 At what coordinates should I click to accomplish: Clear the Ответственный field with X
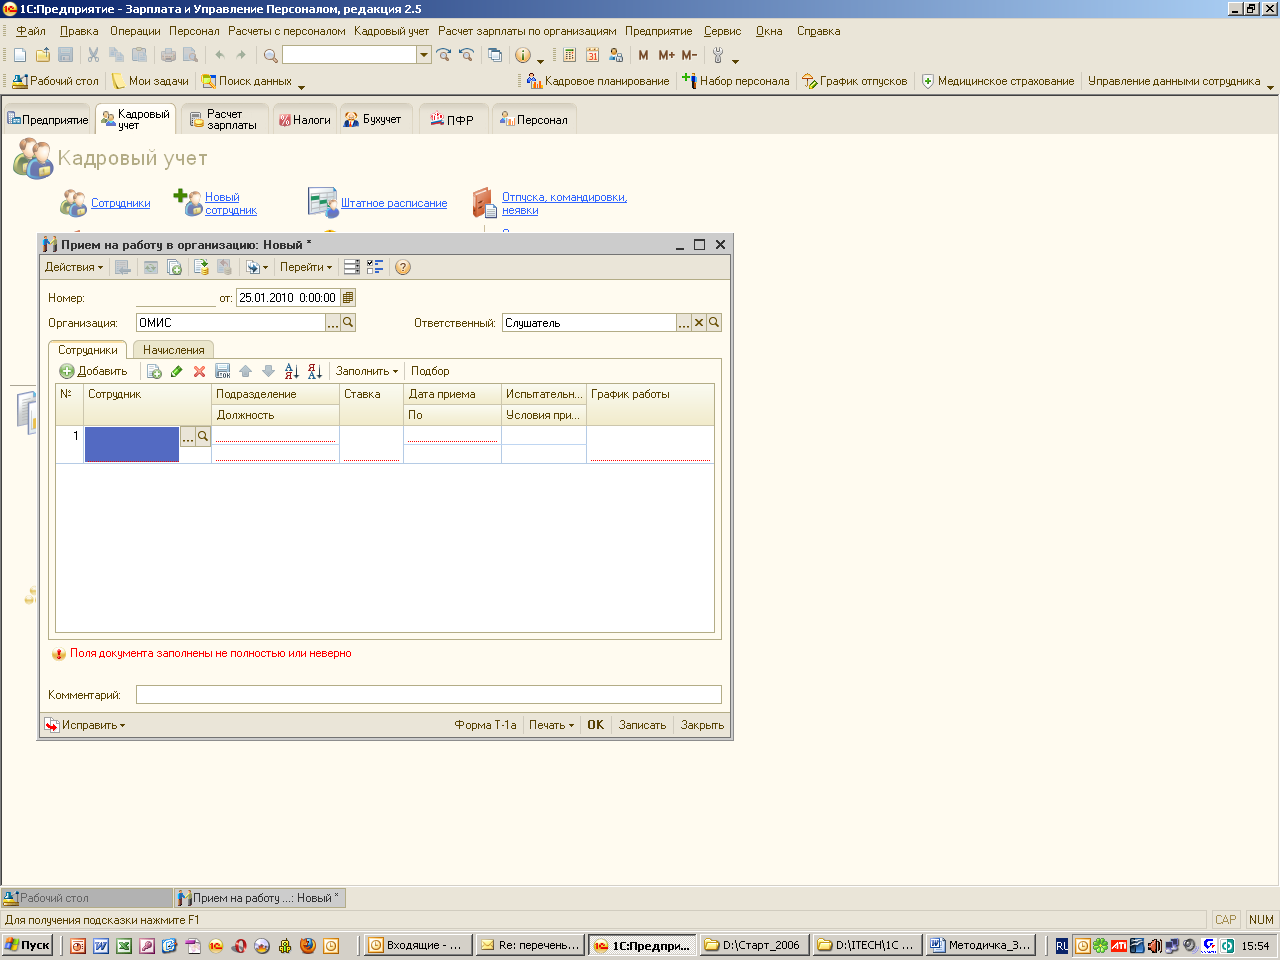point(699,322)
